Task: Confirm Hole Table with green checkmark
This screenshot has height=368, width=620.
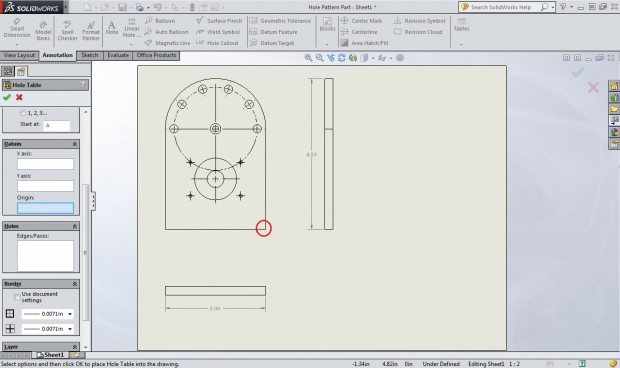Action: [x=7, y=97]
